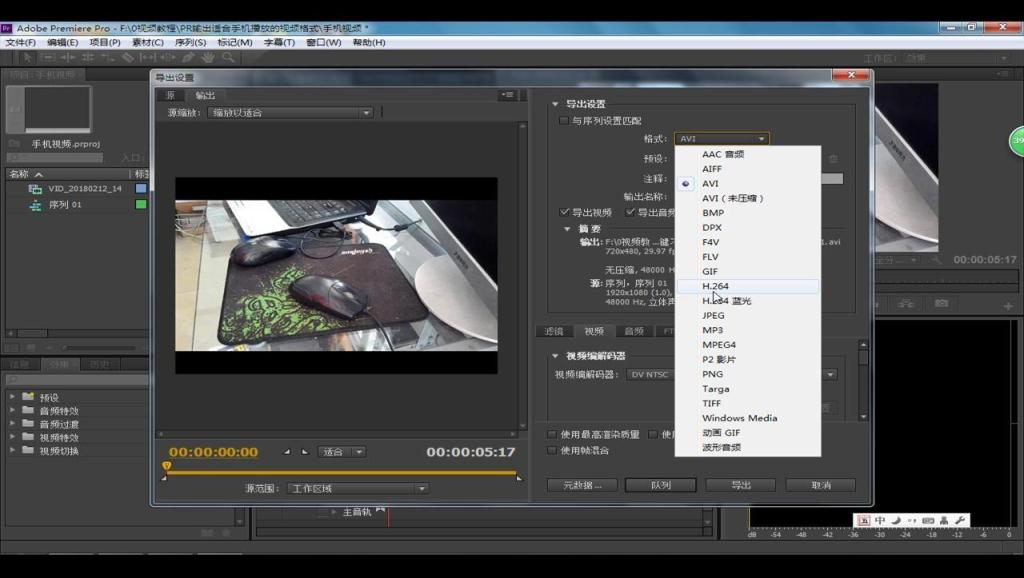Screen dimensions: 1024x578
Task: Pick Windows Media format option
Action: [739, 418]
